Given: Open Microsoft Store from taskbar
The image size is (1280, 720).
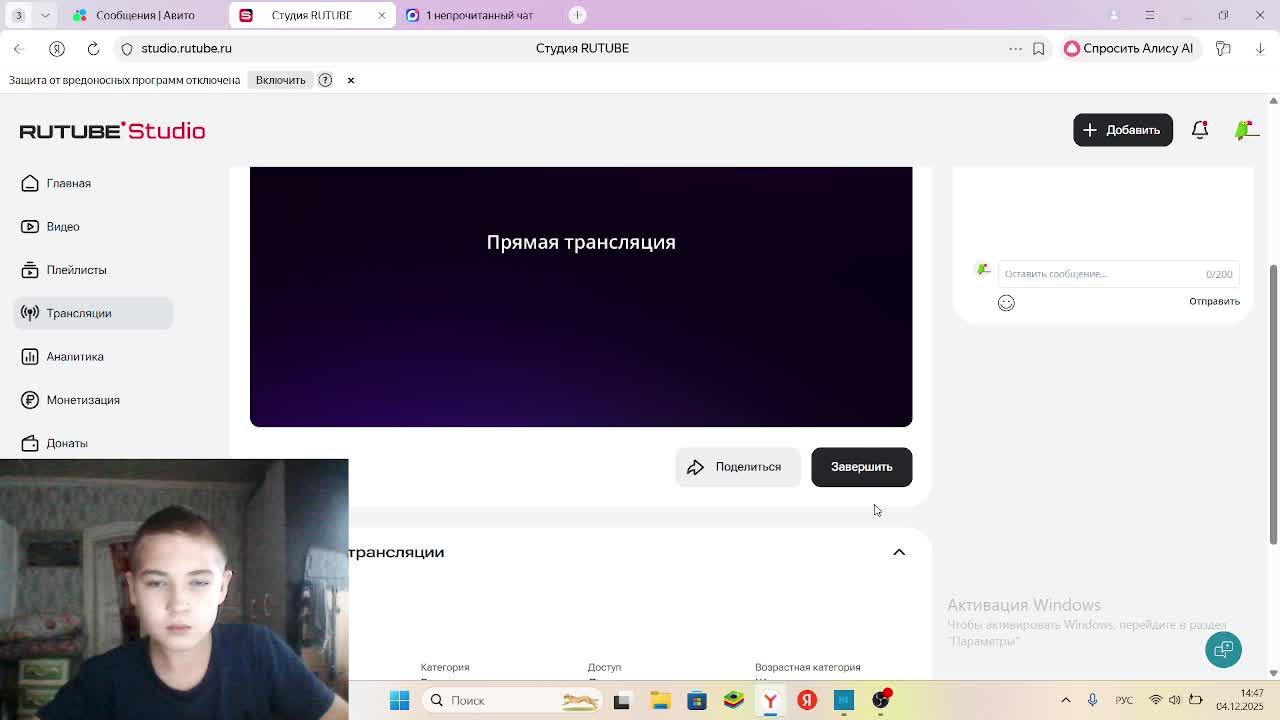Looking at the screenshot, I should point(697,700).
